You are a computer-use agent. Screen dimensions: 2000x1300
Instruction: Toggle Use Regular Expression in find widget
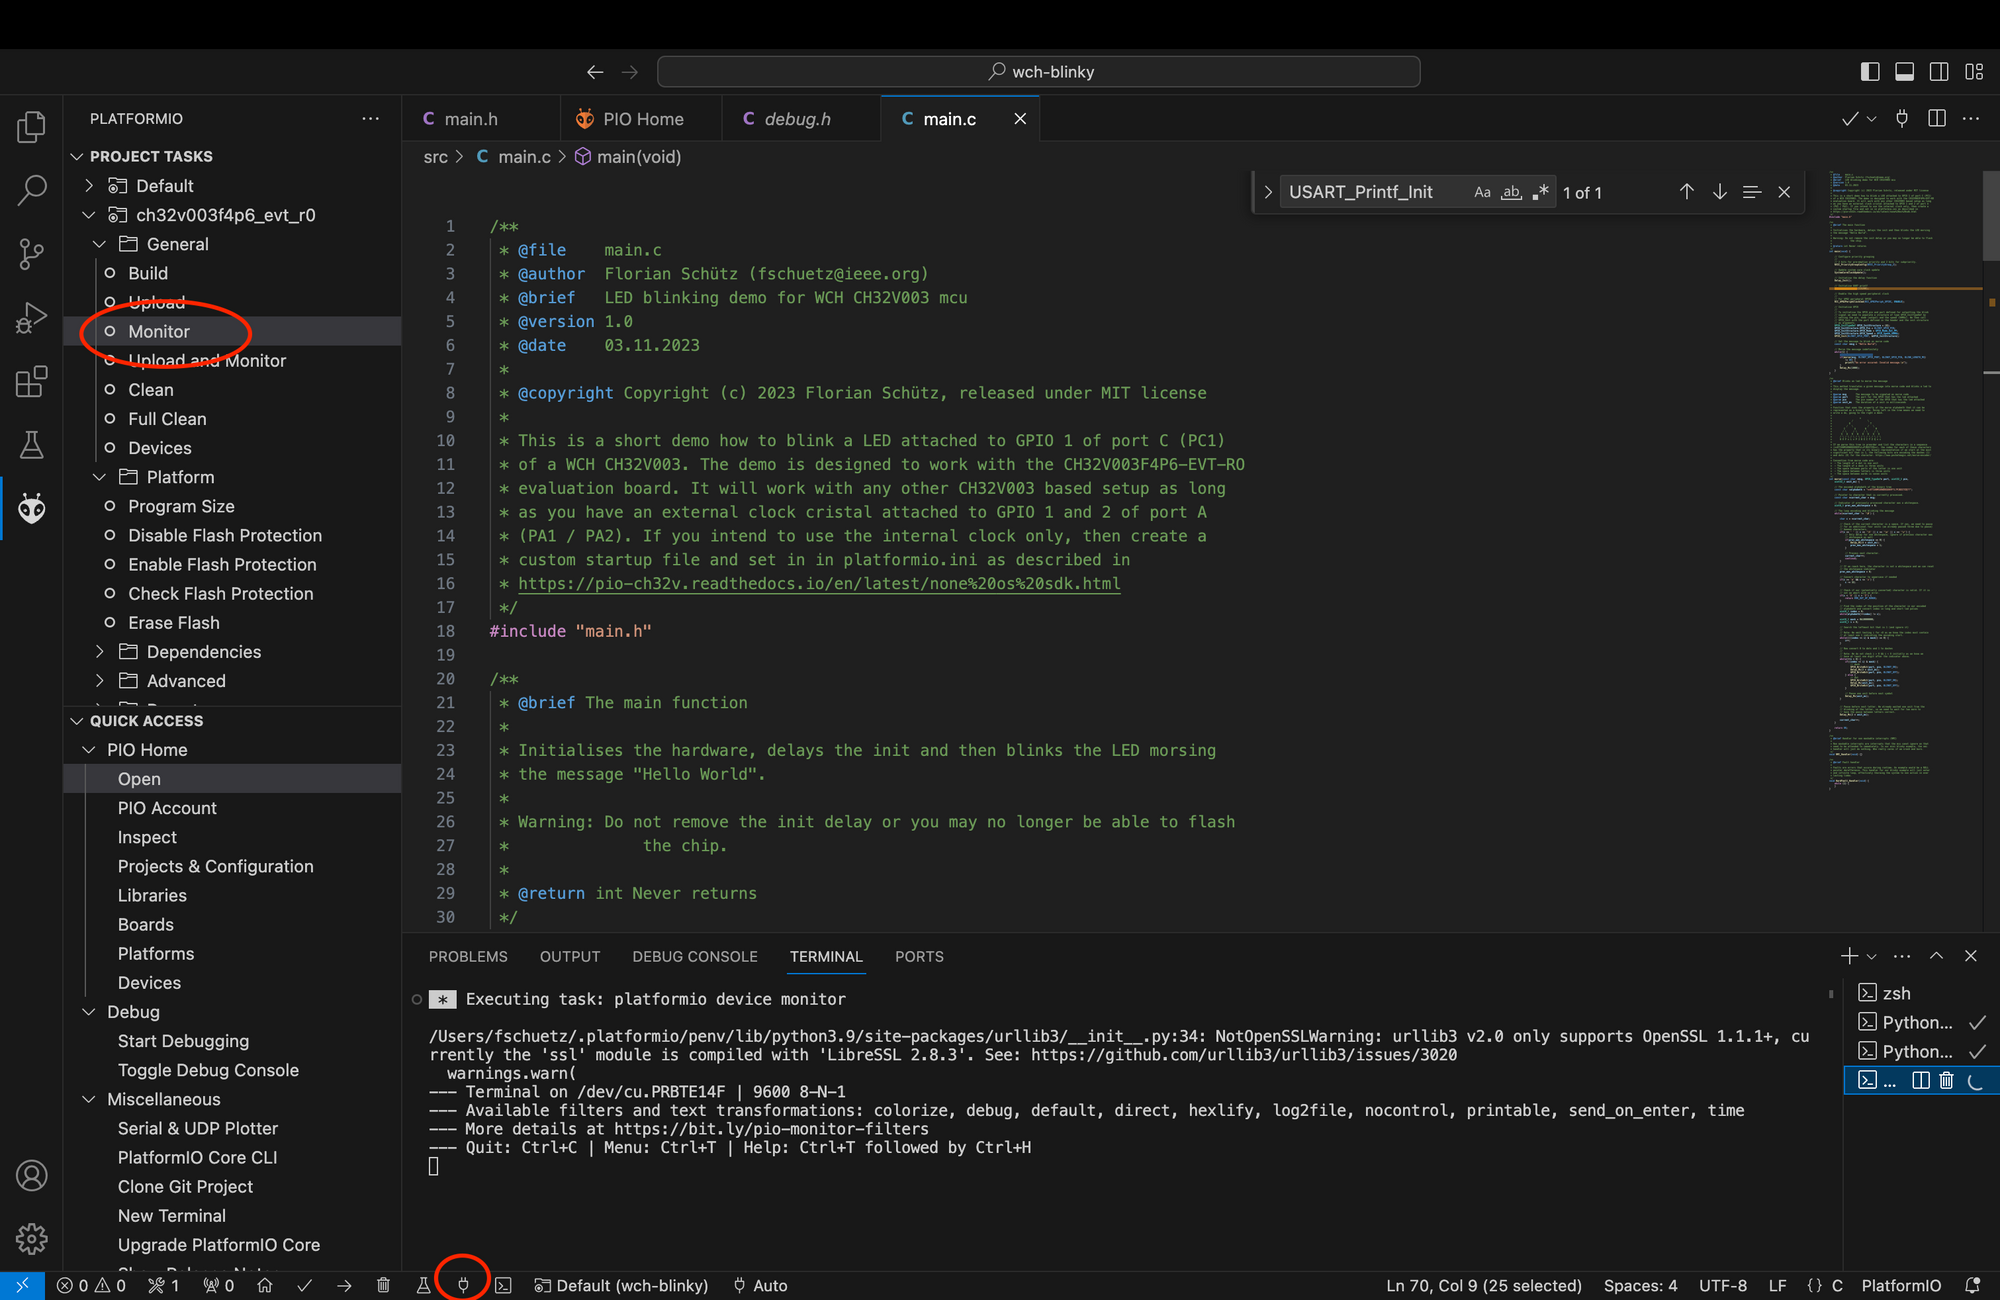click(x=1540, y=192)
